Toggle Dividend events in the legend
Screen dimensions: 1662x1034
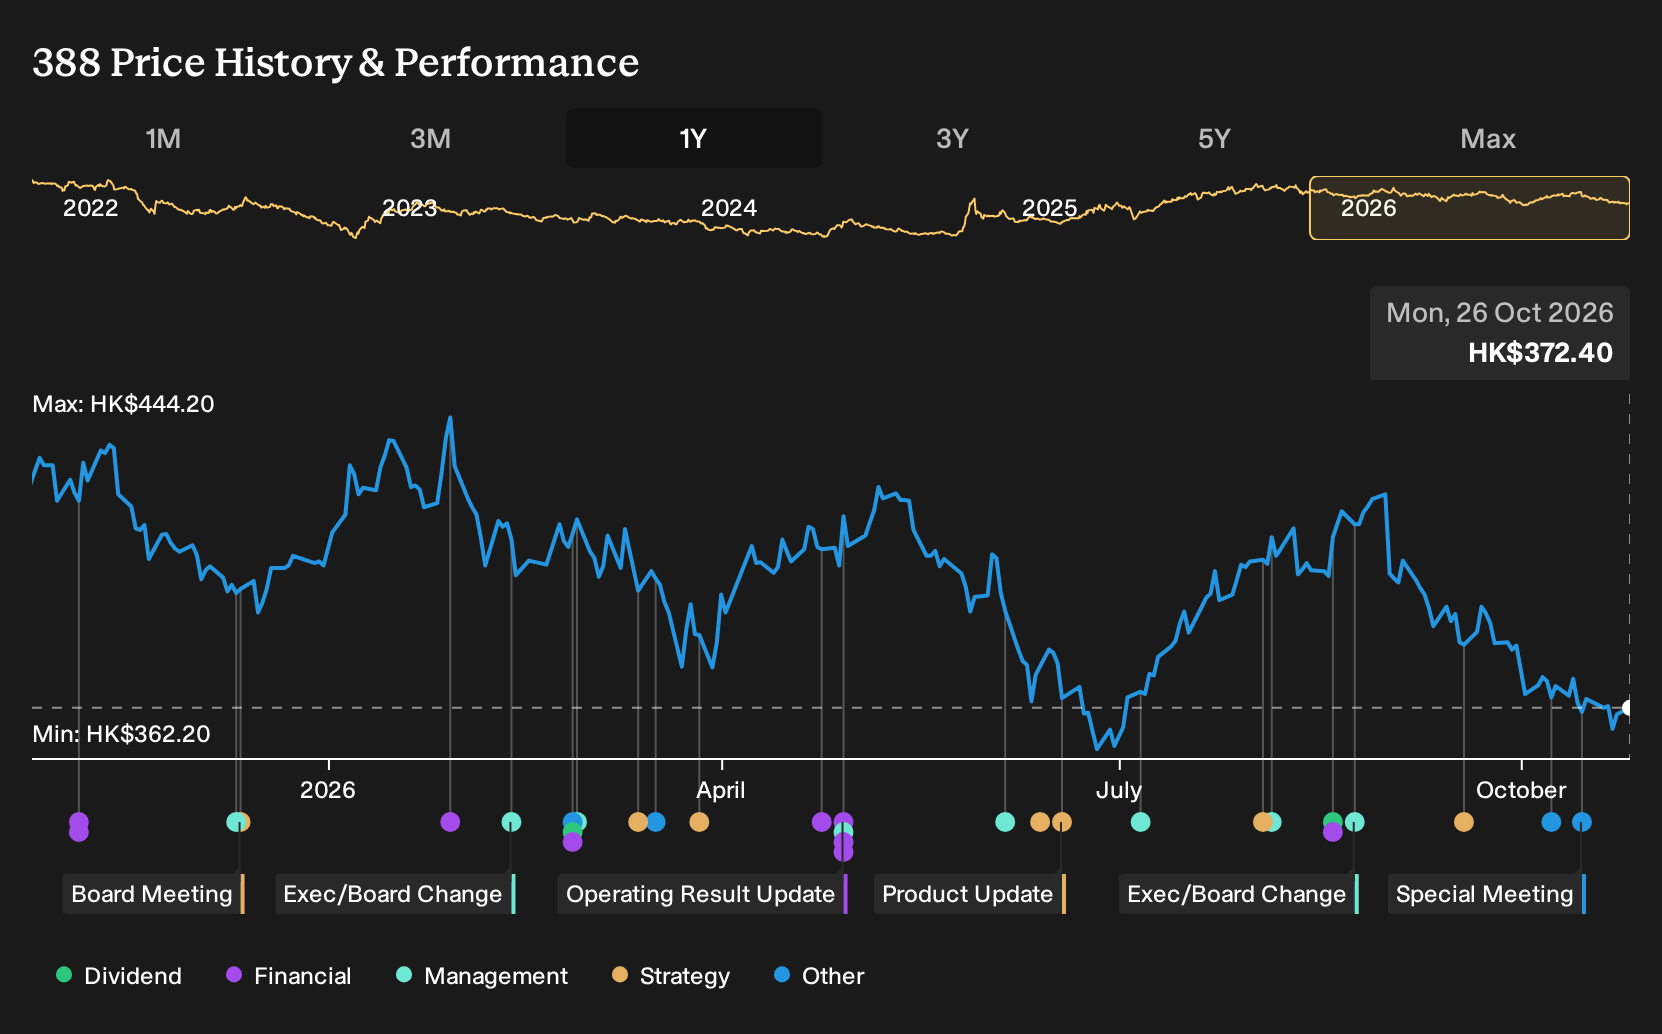click(x=119, y=976)
